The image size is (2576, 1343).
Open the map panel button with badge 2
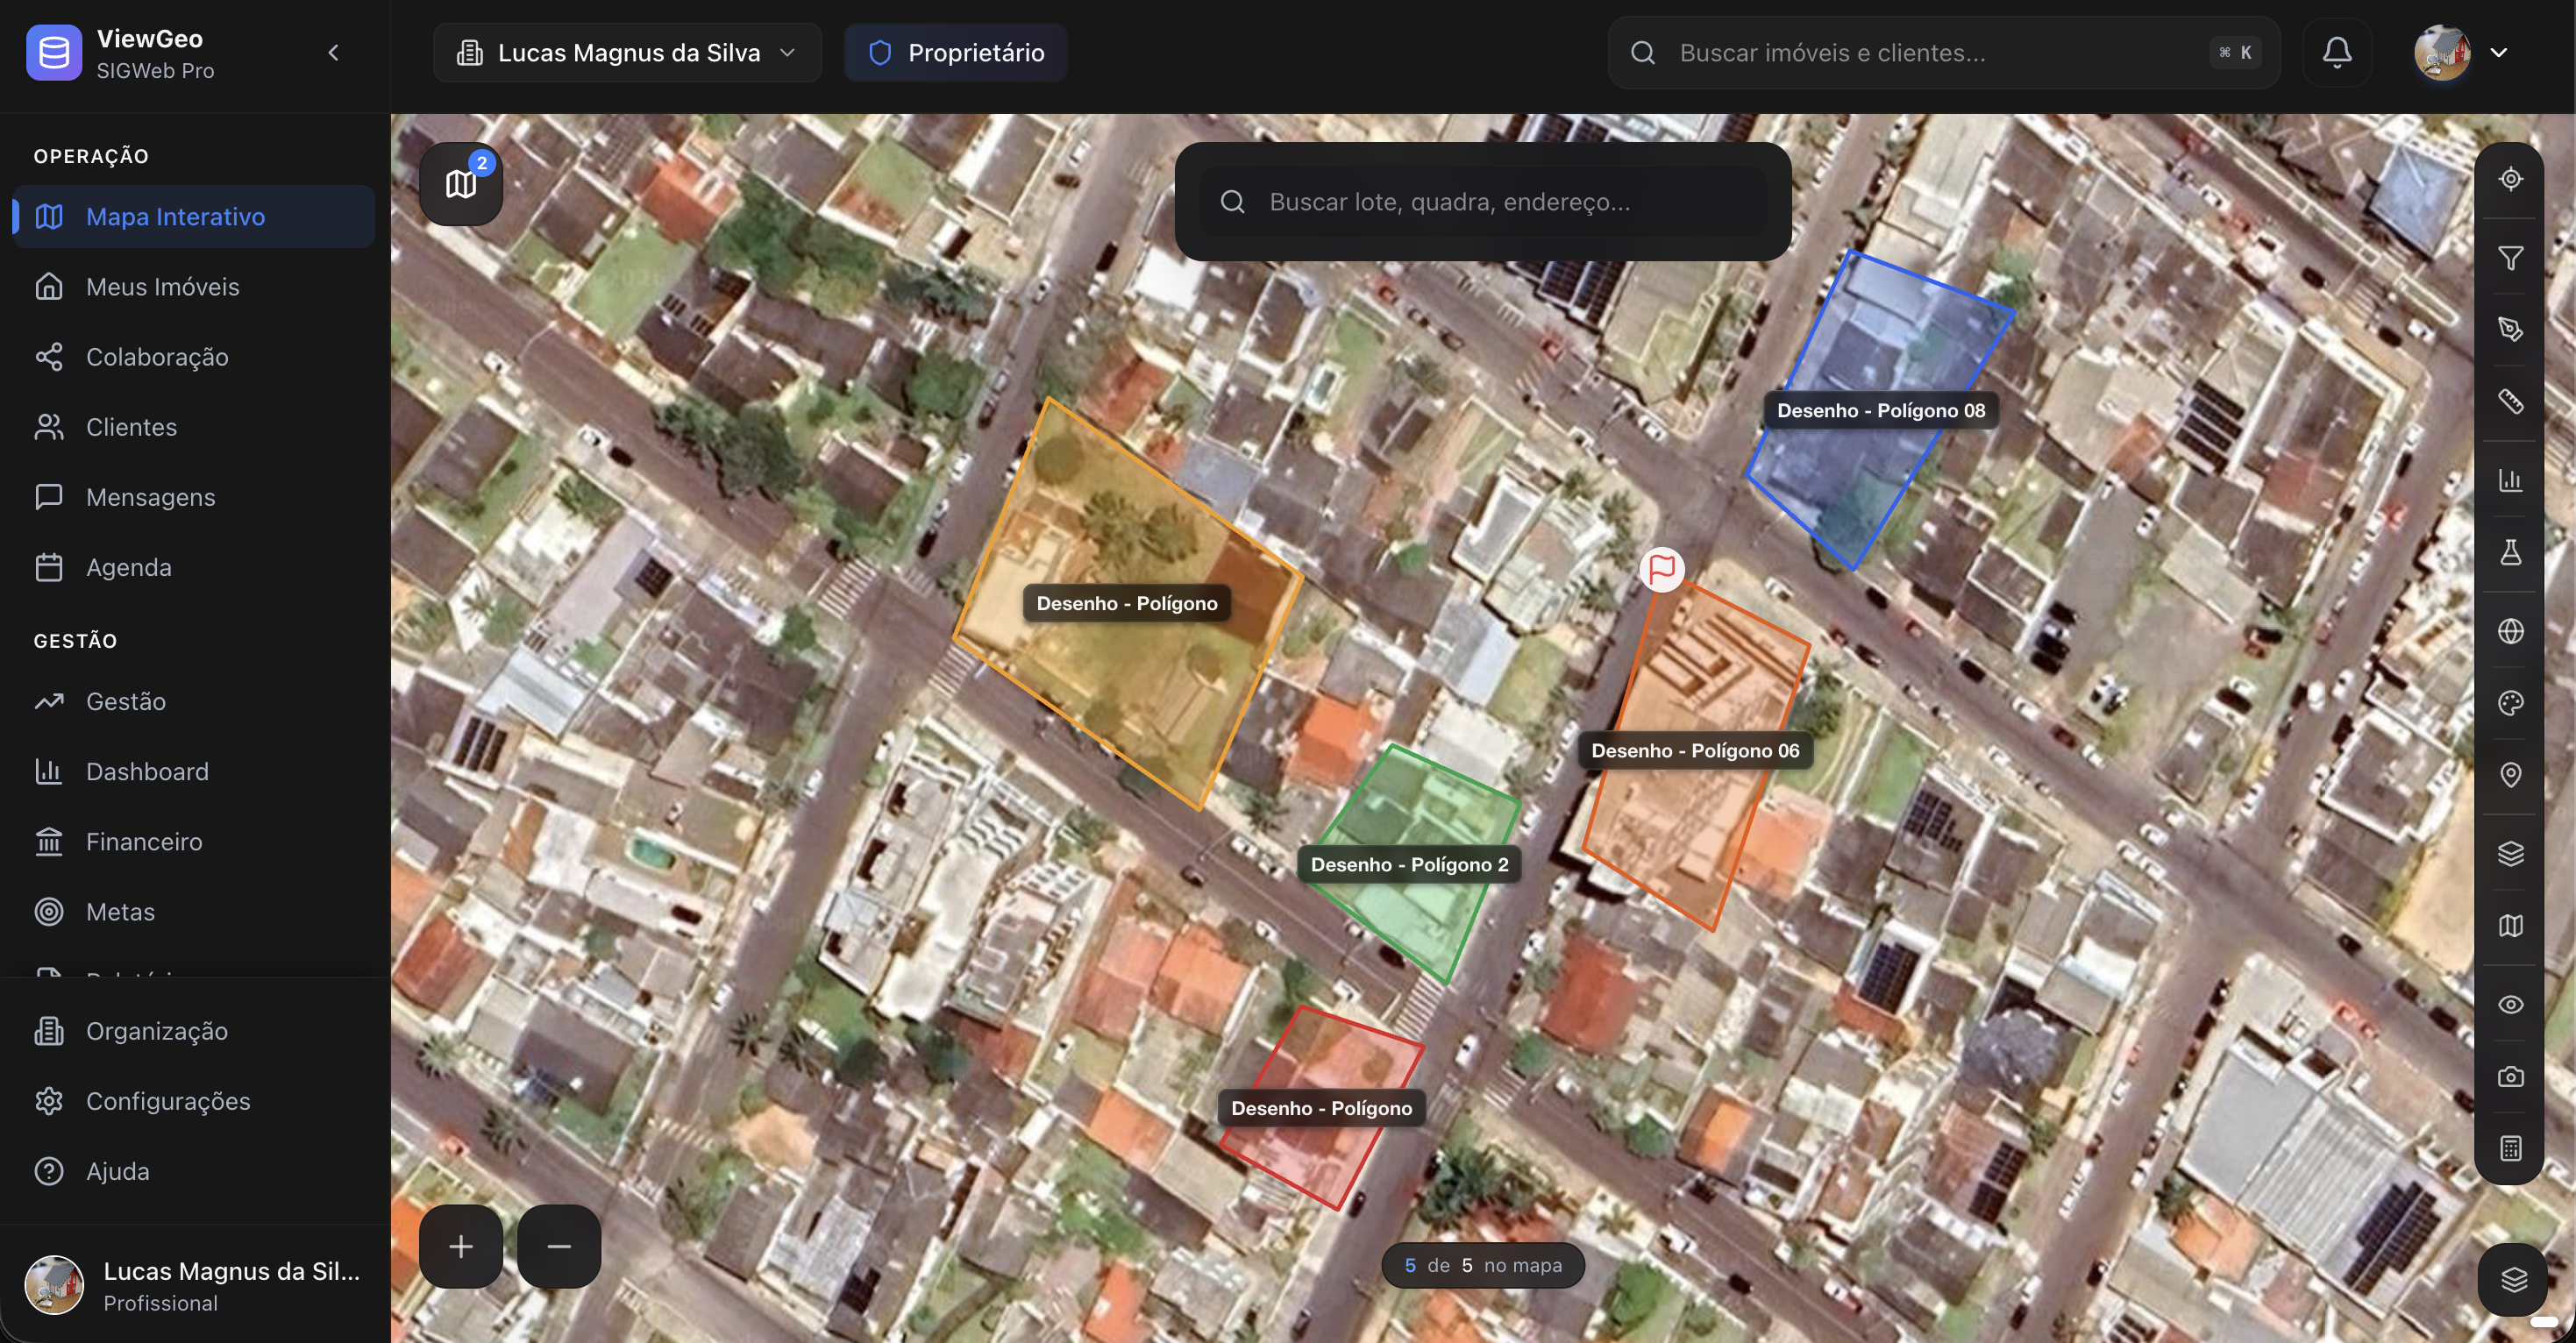461,184
